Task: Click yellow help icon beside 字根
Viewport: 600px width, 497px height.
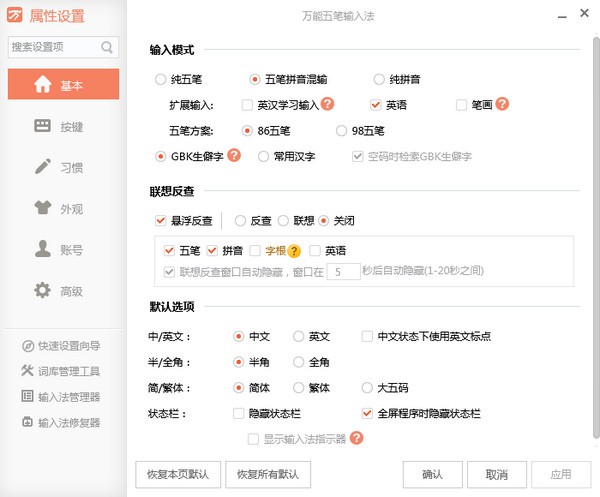Action: tap(294, 251)
